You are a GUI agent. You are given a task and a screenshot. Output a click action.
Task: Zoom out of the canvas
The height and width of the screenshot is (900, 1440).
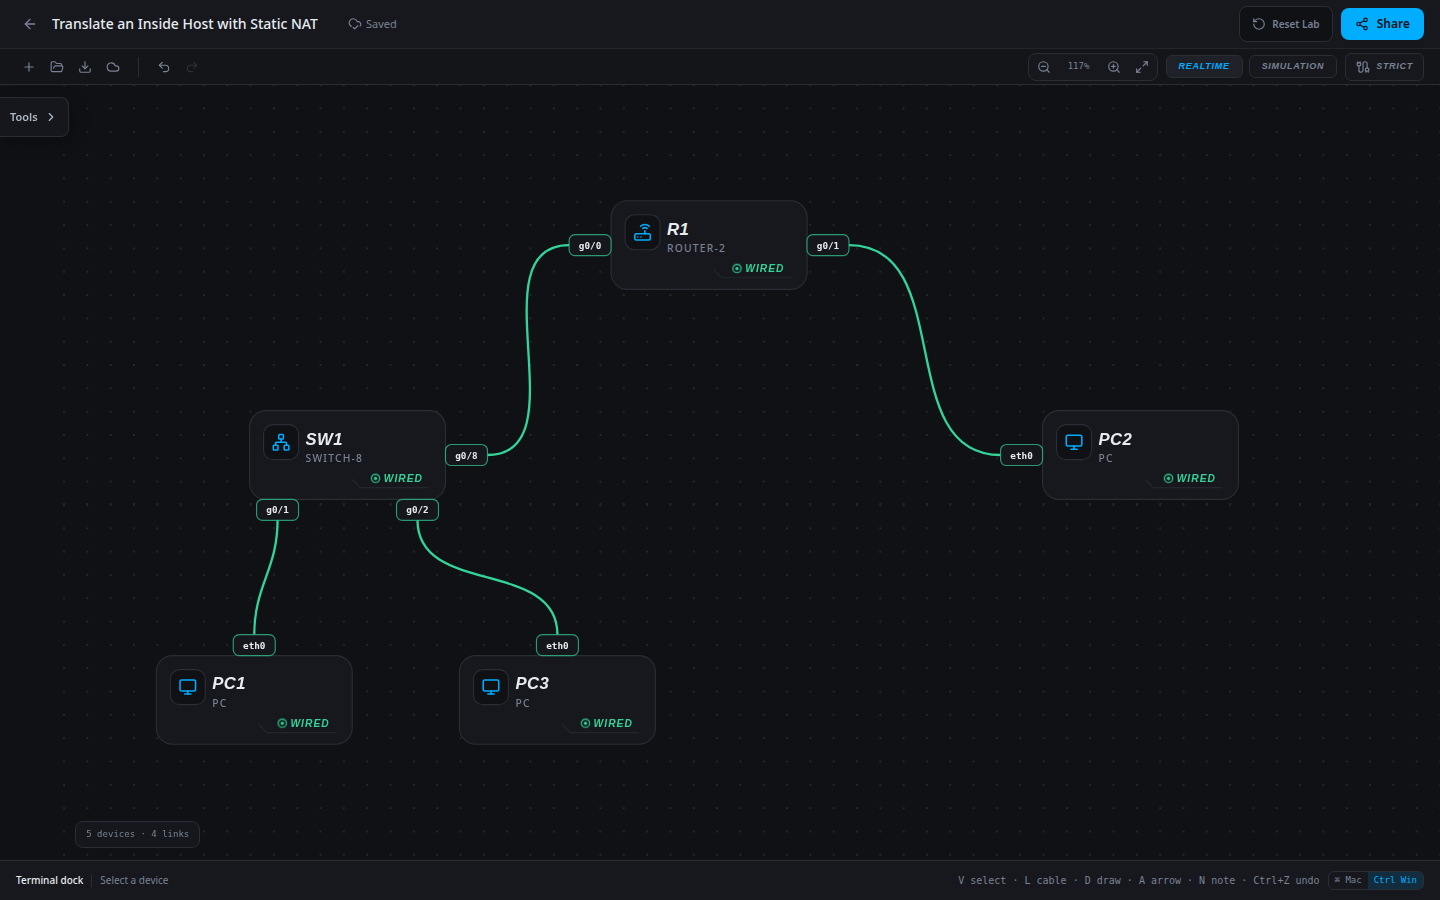point(1044,67)
